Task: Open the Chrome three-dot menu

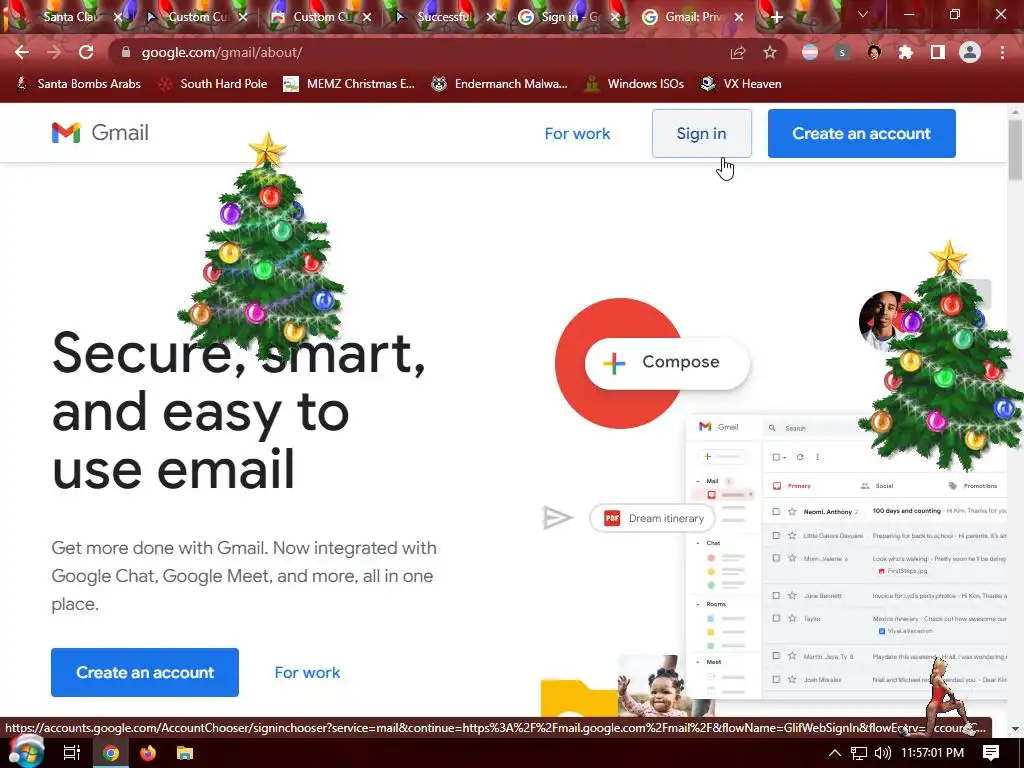Action: pos(1002,52)
